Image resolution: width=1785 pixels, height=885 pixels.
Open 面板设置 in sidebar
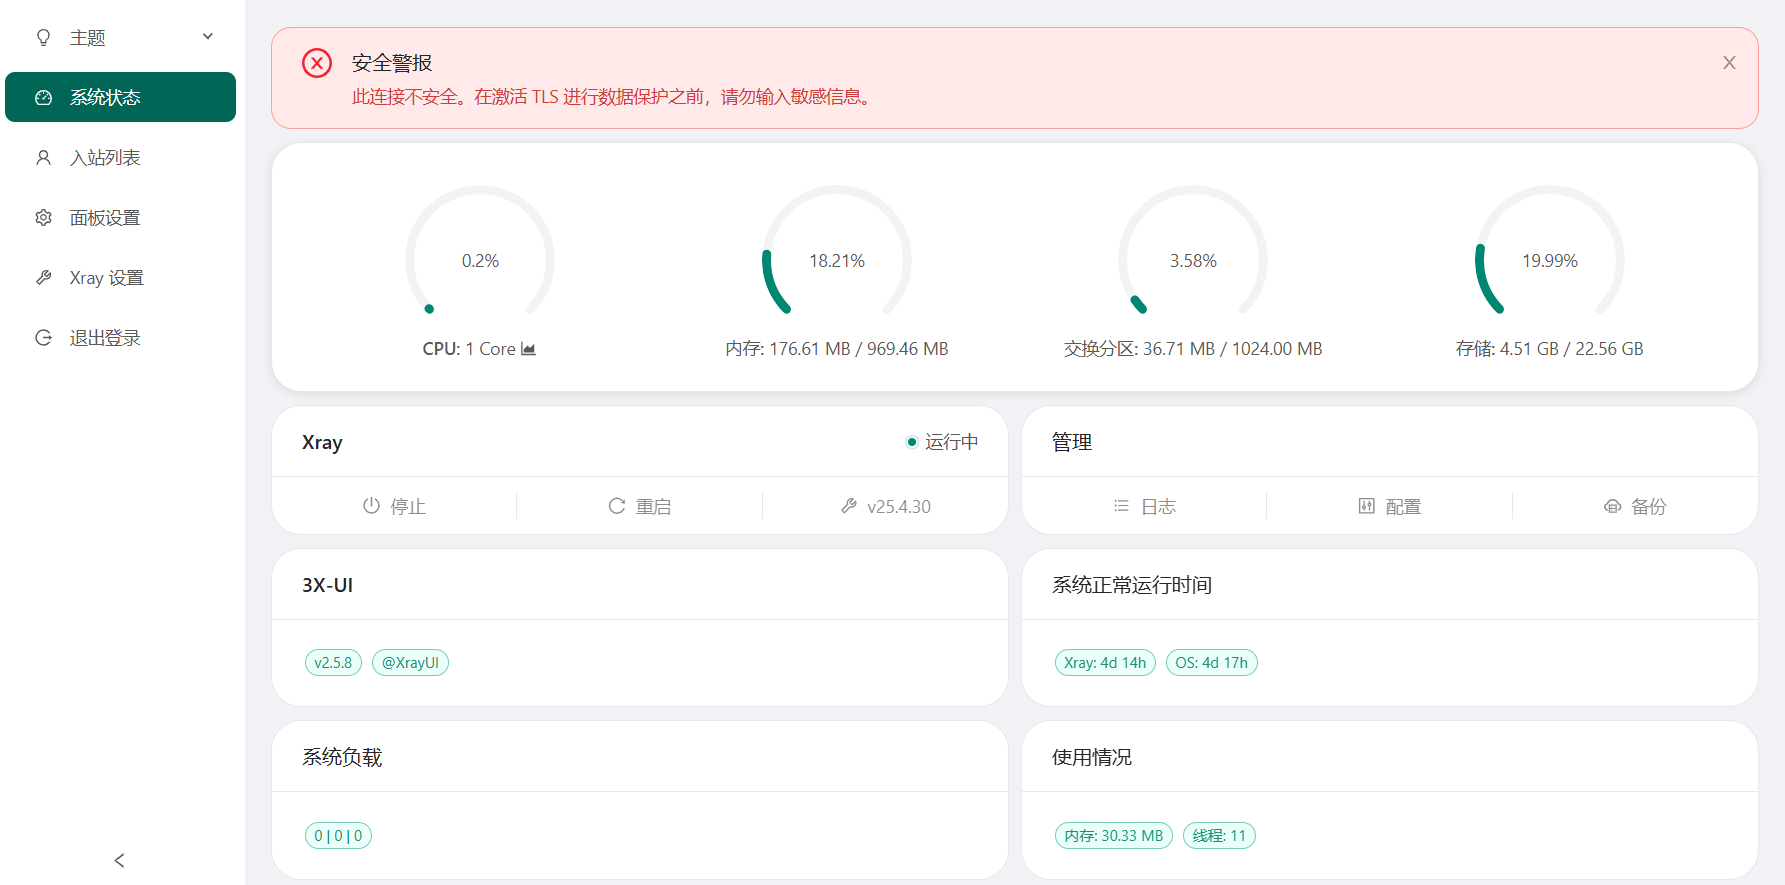pos(120,217)
